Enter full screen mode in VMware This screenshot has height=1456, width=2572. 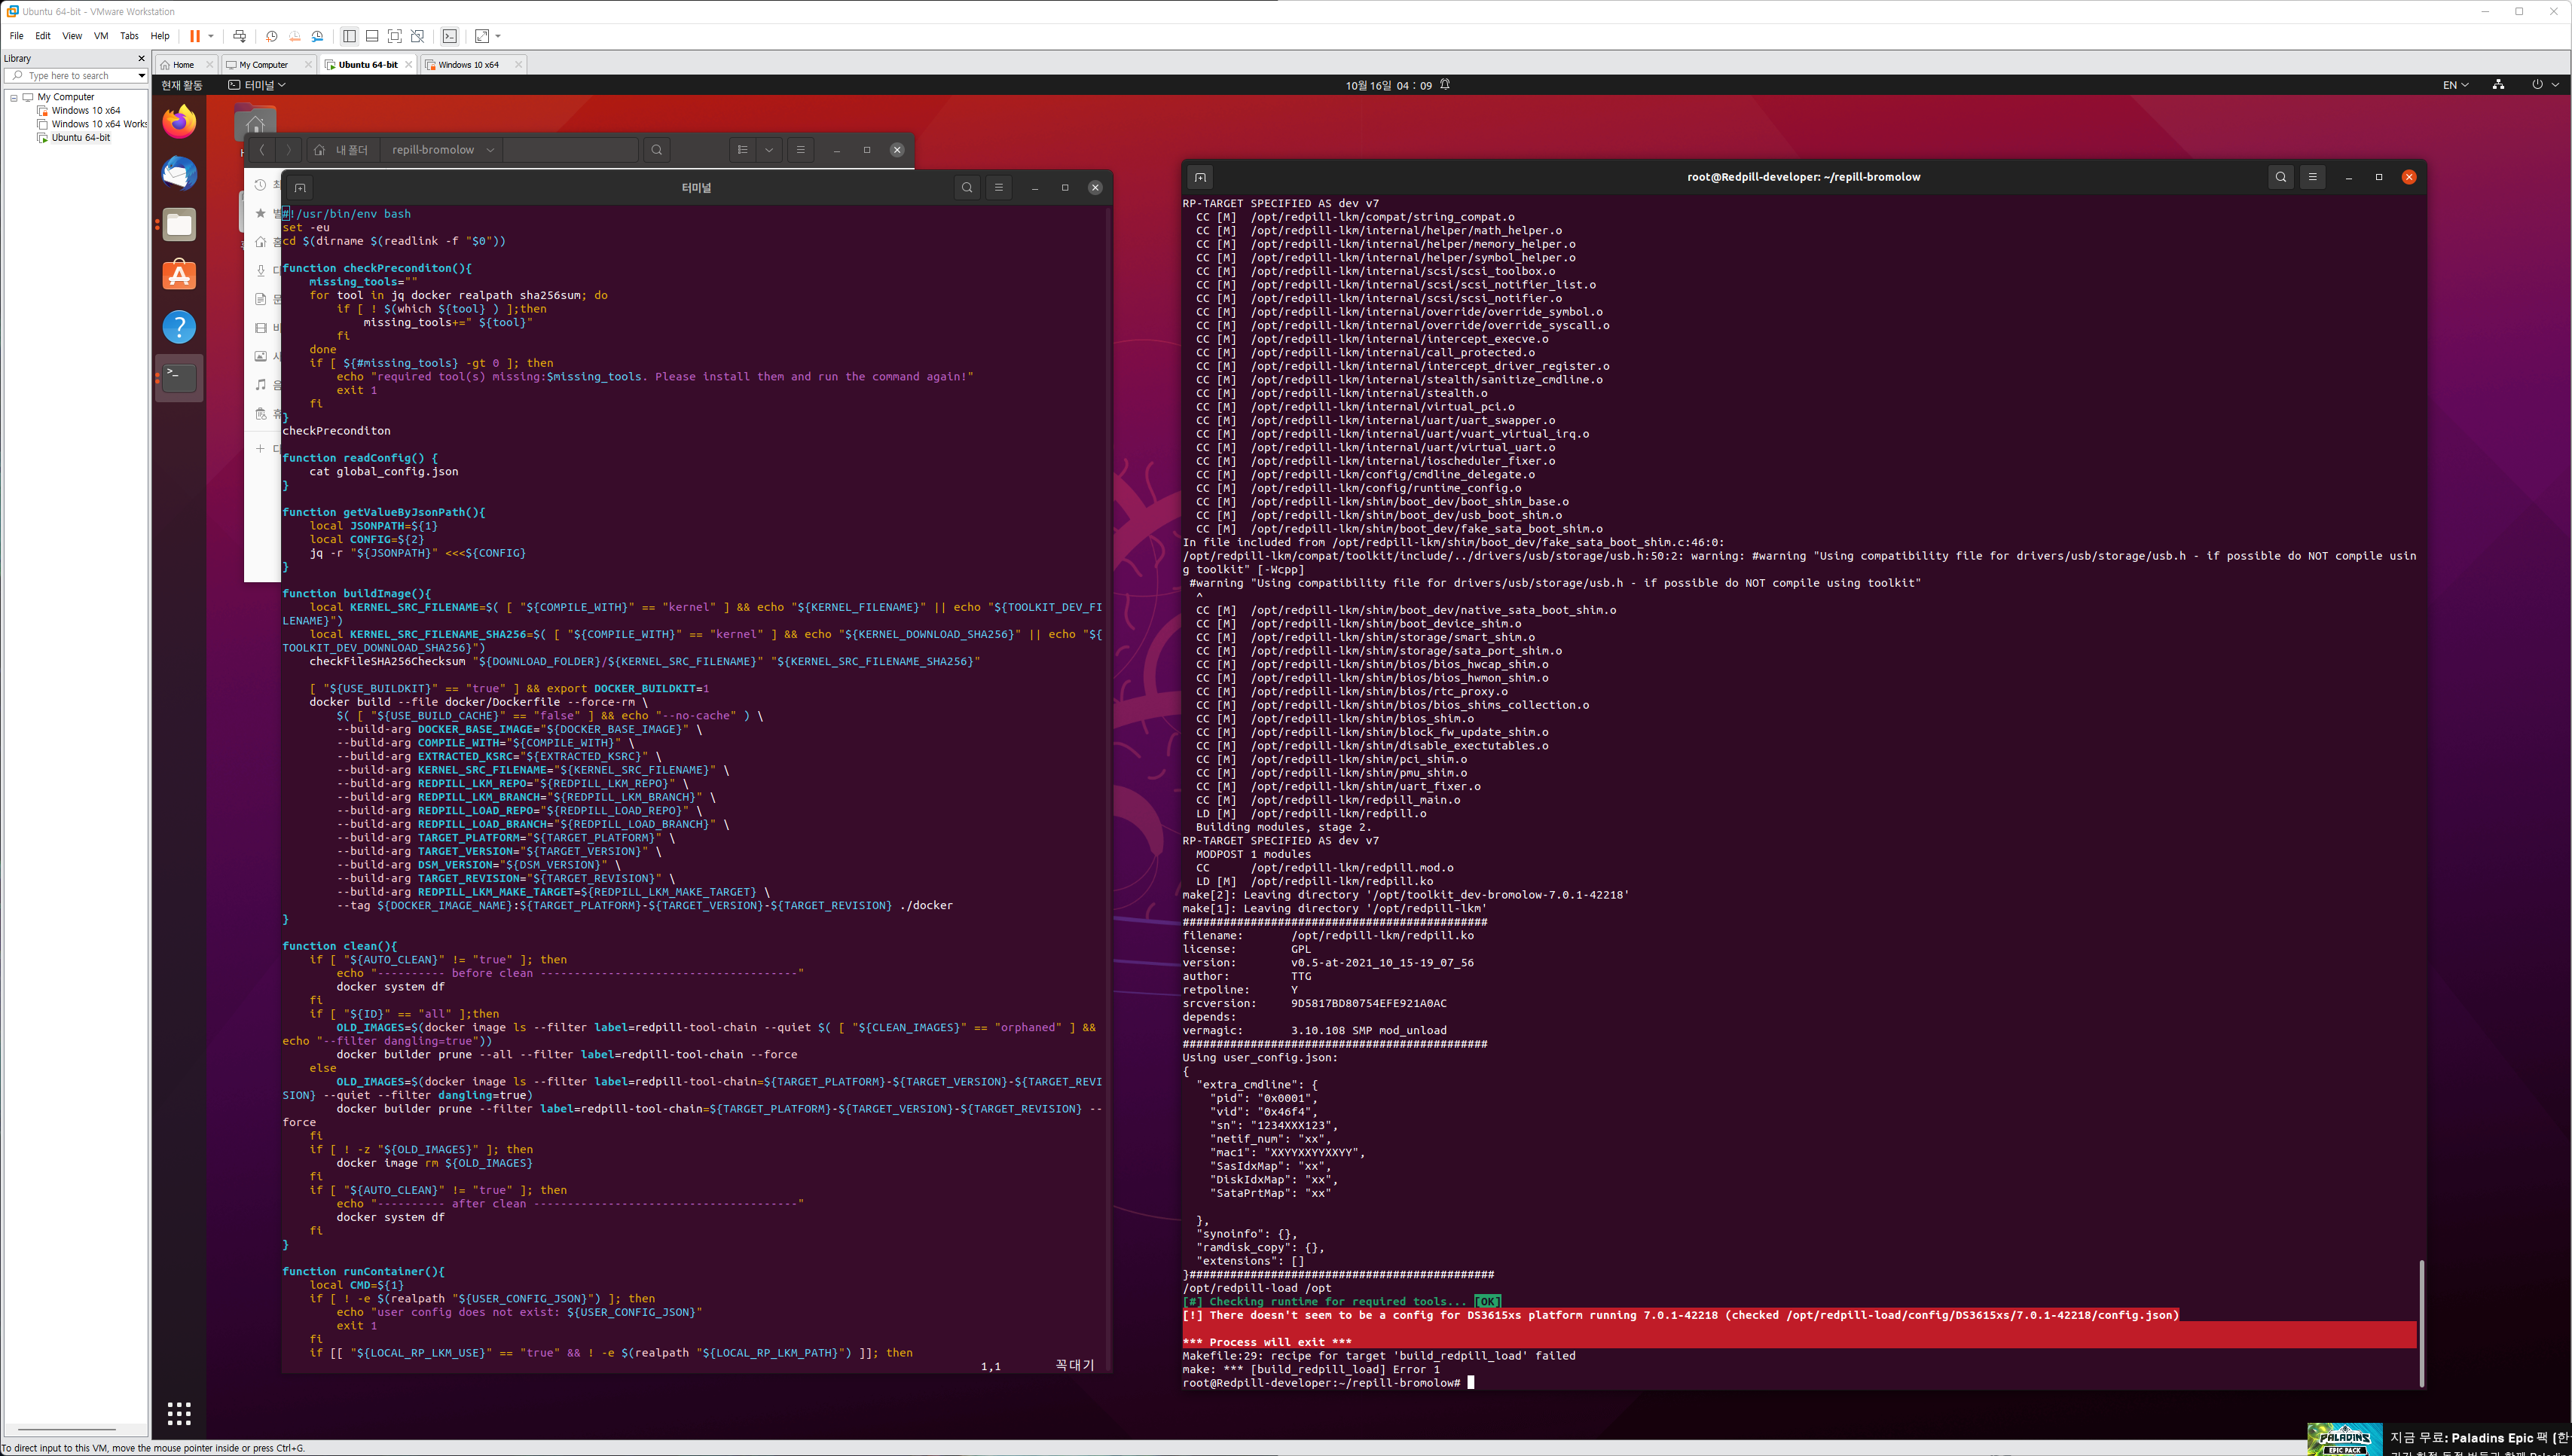394,36
